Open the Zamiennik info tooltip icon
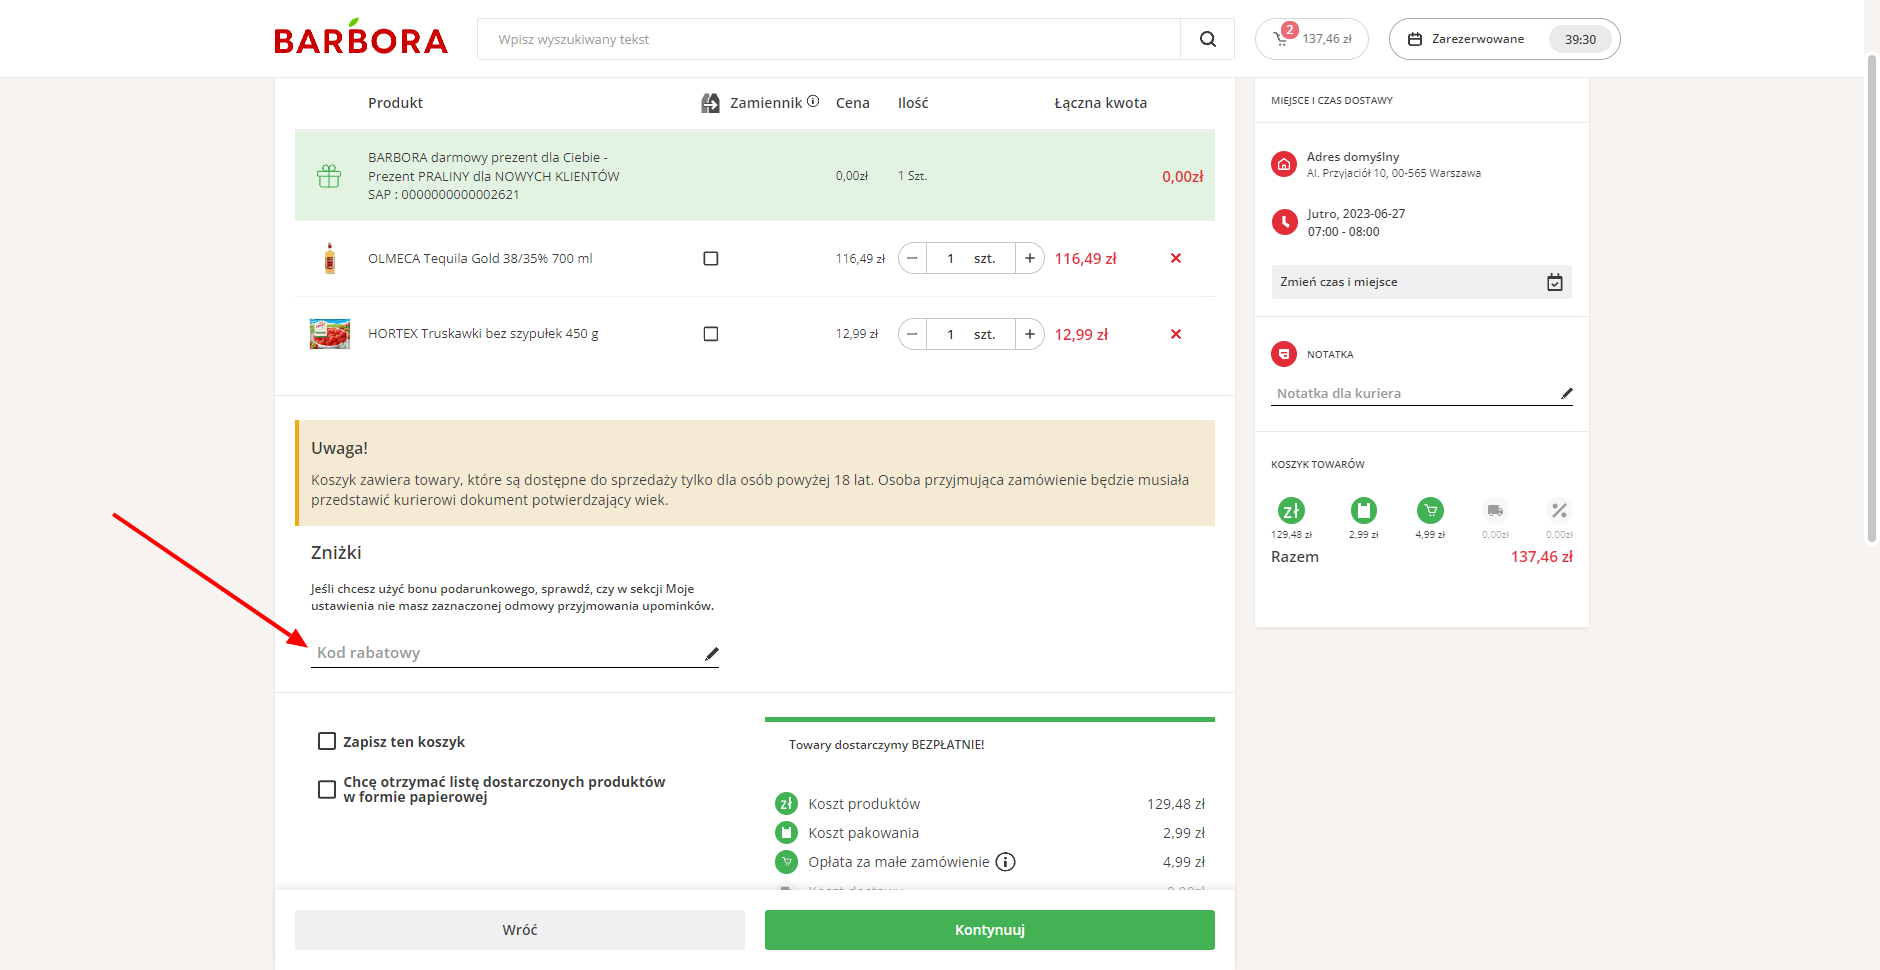 point(813,101)
